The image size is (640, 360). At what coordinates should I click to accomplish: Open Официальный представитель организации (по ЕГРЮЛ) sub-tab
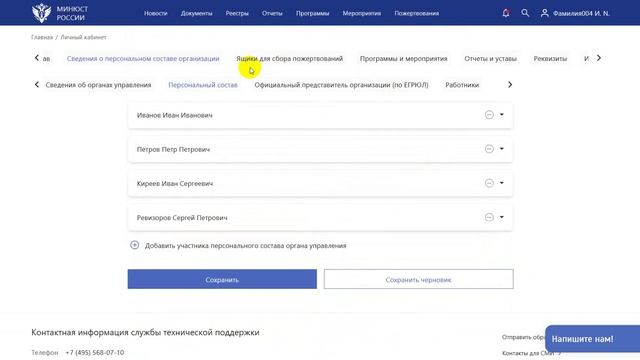point(341,85)
